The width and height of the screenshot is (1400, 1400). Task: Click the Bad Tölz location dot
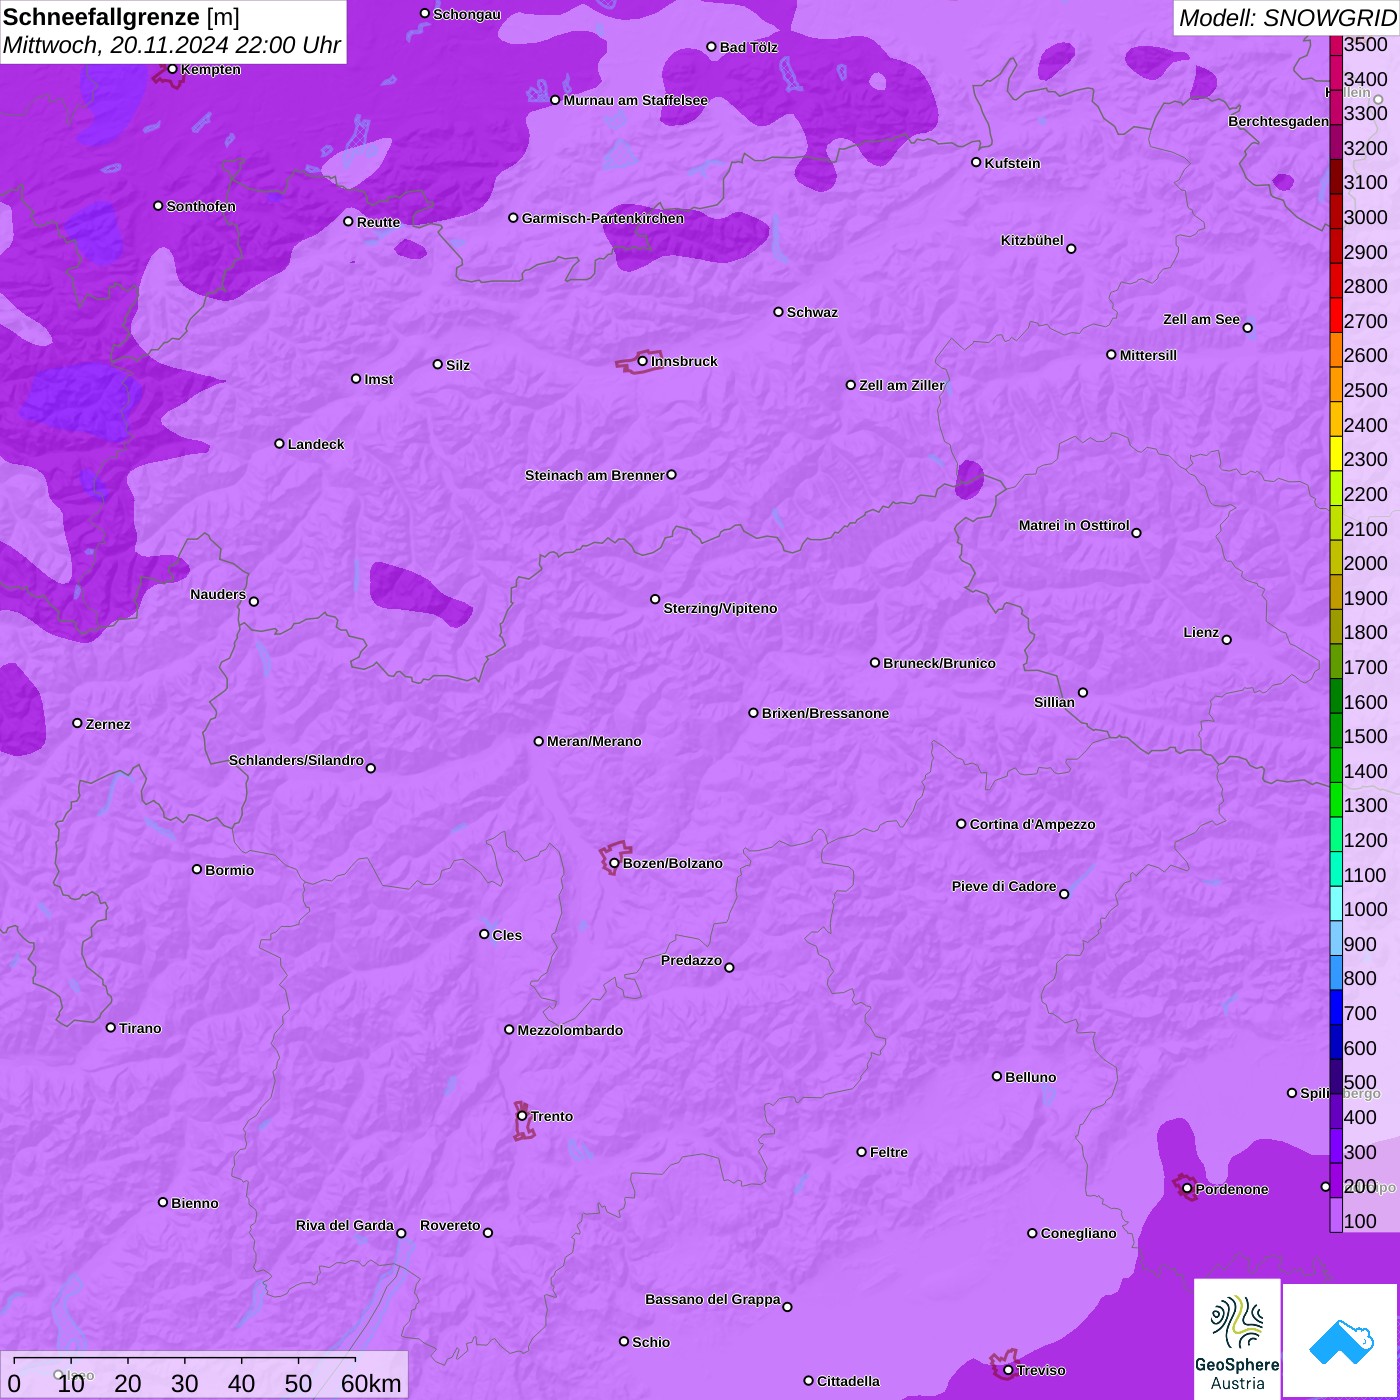pos(711,47)
